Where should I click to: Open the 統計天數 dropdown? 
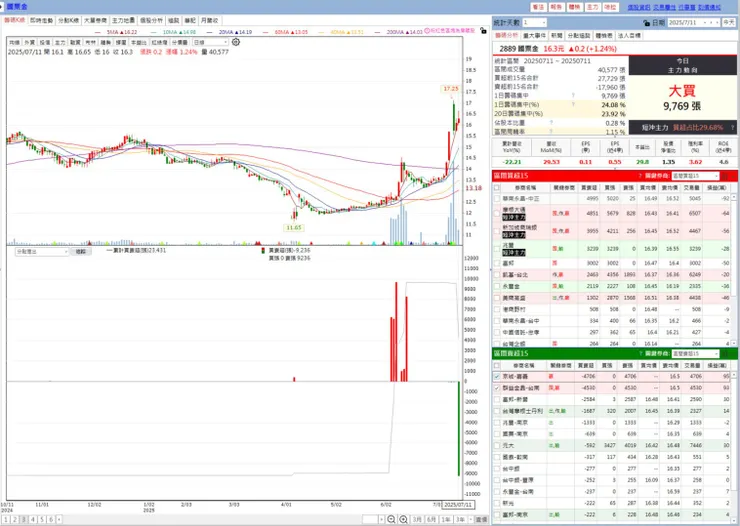tap(535, 23)
